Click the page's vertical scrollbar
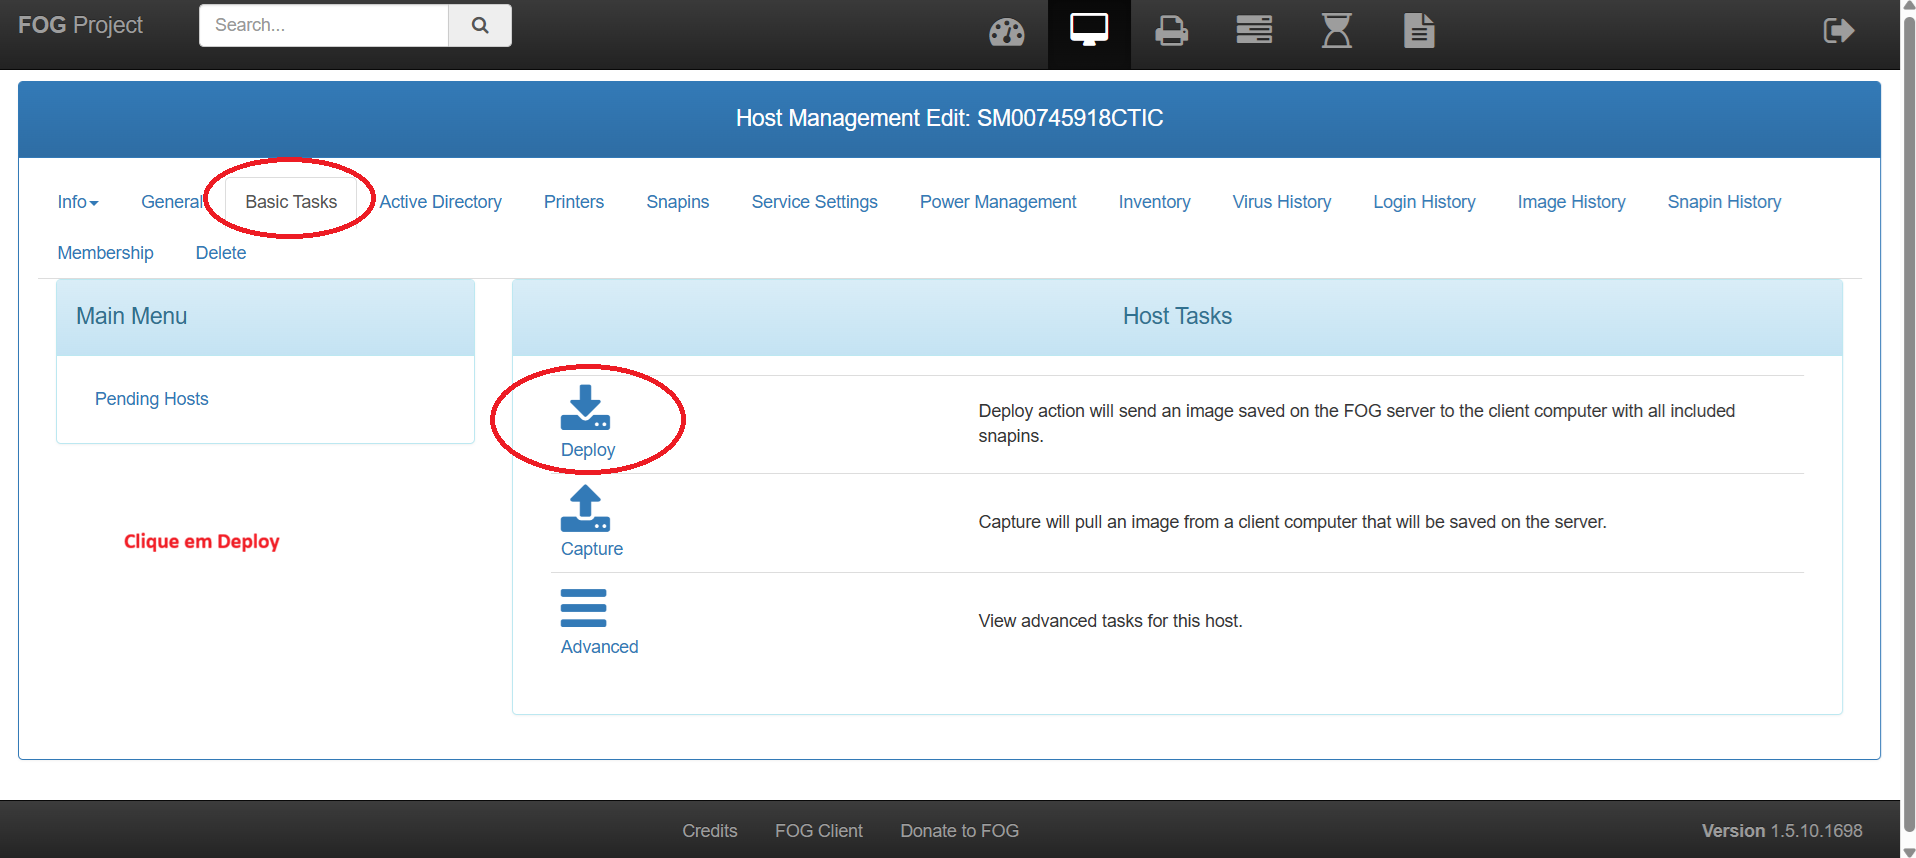Image resolution: width=1916 pixels, height=858 pixels. coord(1908,400)
